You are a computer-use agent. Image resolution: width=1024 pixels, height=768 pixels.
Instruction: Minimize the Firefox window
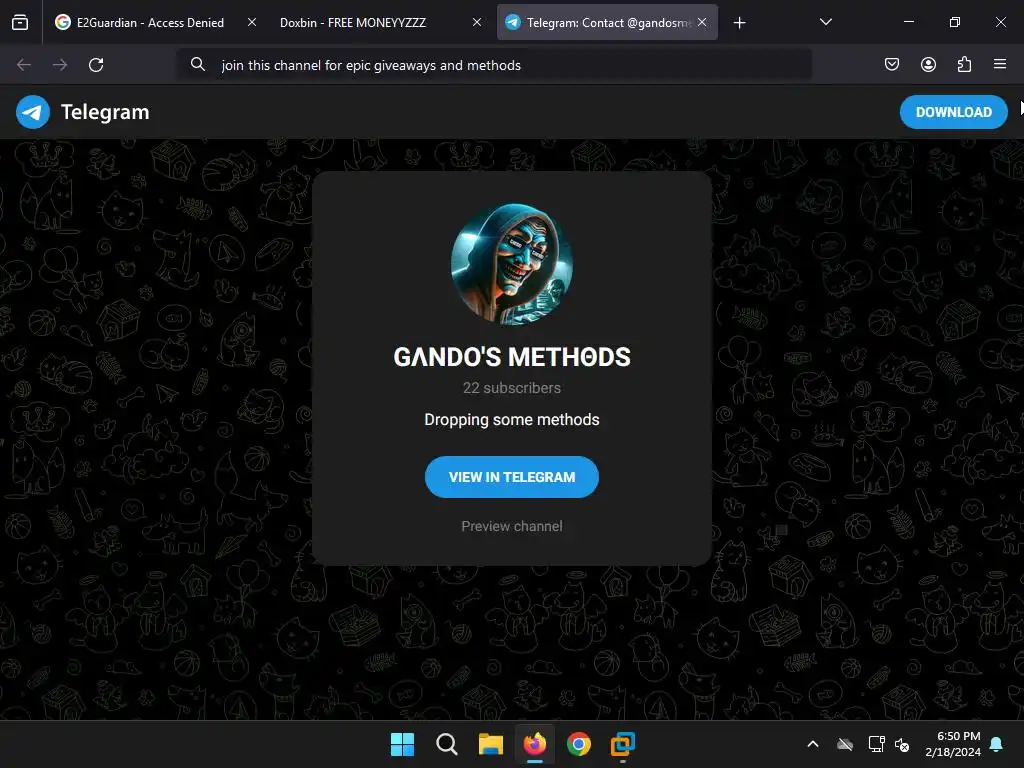tap(909, 22)
